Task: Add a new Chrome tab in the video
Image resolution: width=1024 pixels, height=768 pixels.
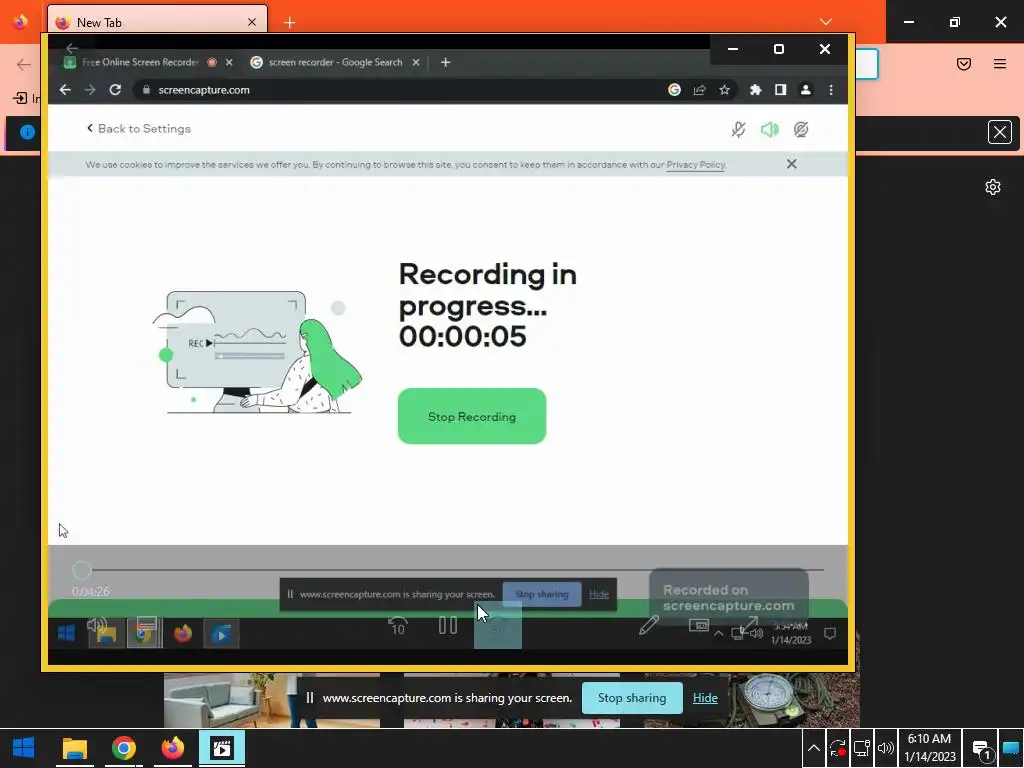Action: (445, 62)
